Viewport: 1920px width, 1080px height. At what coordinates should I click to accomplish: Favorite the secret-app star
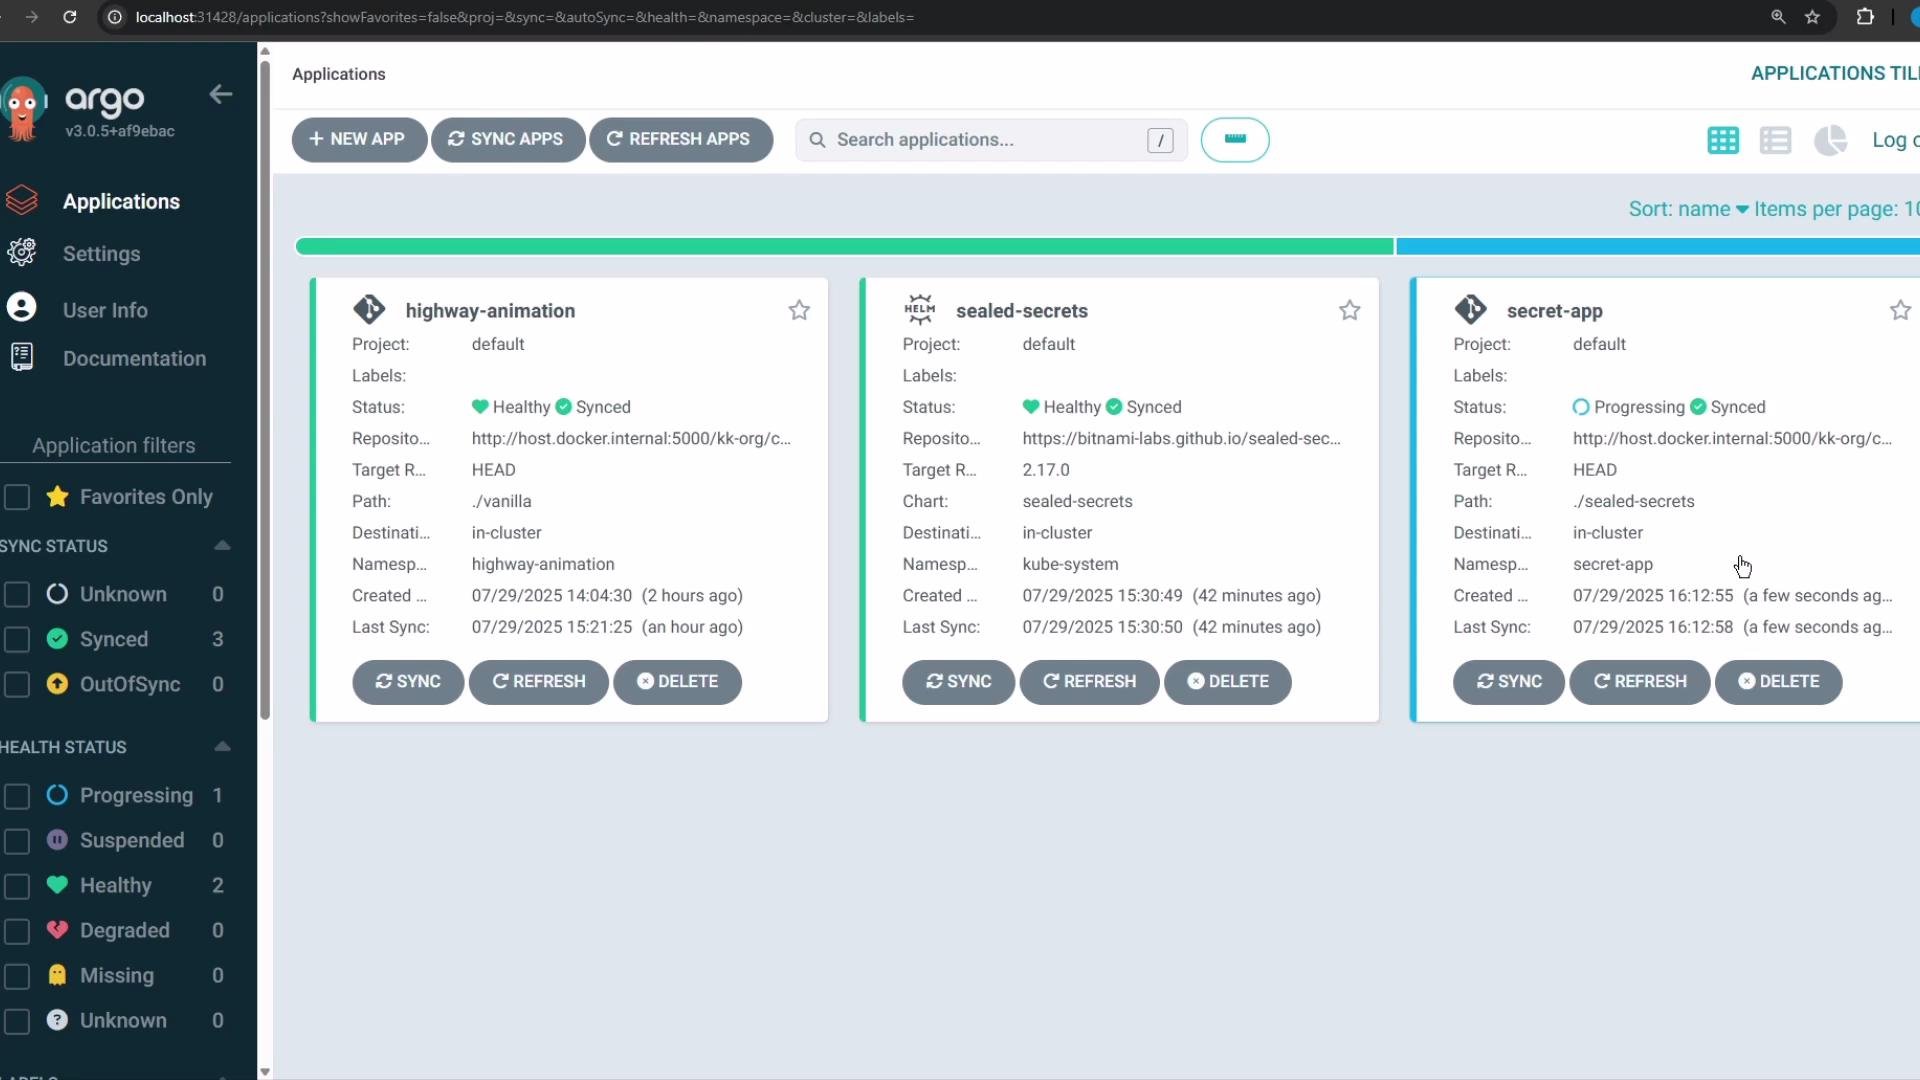click(x=1900, y=310)
